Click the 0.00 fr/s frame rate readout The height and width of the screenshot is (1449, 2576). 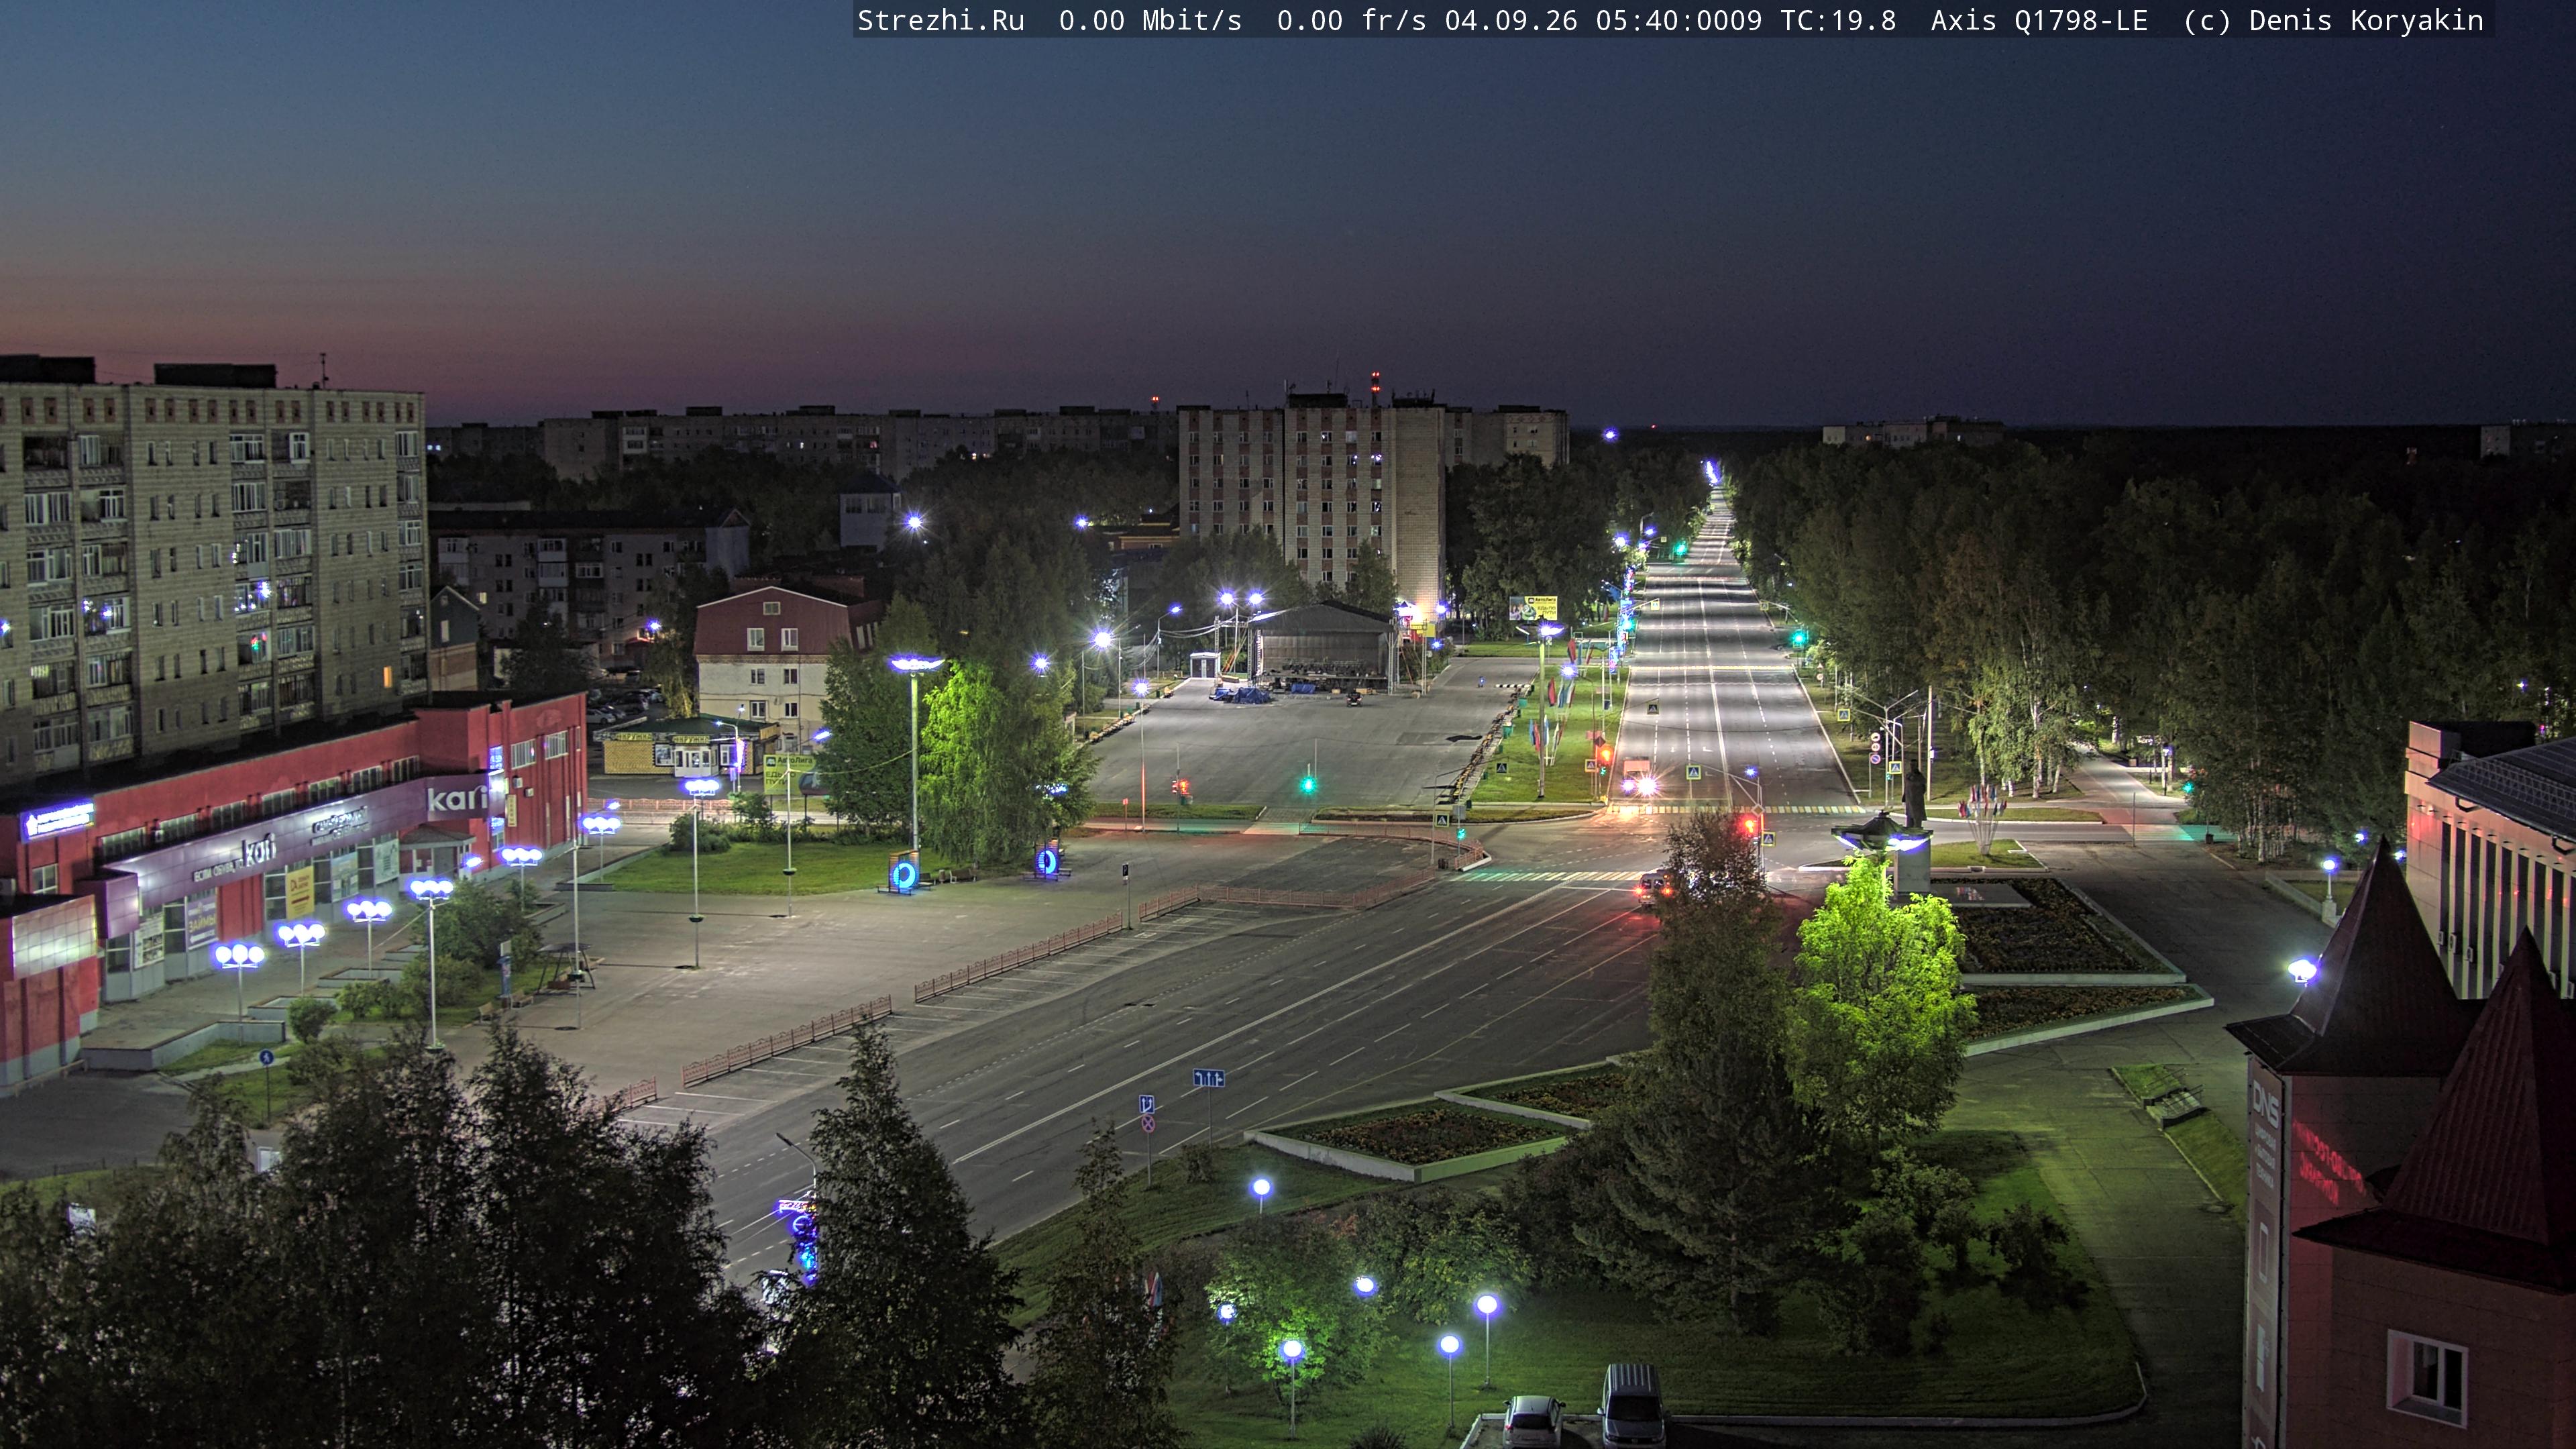pos(1351,21)
